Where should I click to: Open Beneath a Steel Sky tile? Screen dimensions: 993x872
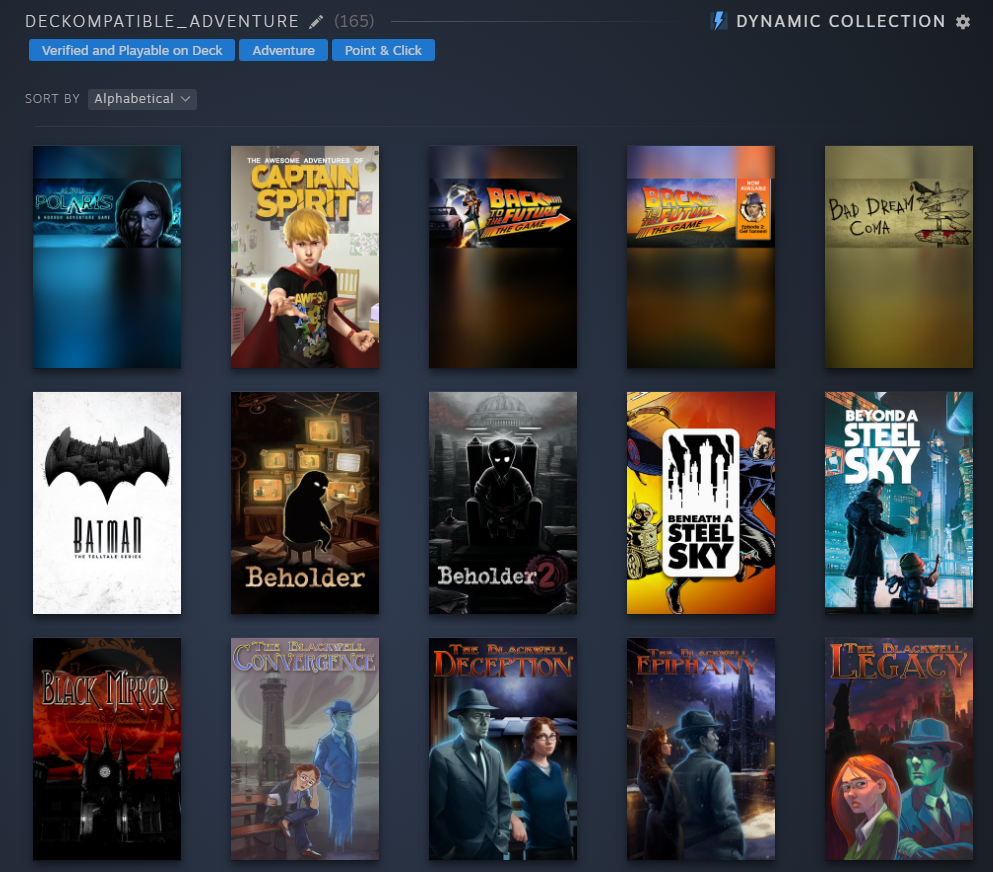(x=700, y=503)
